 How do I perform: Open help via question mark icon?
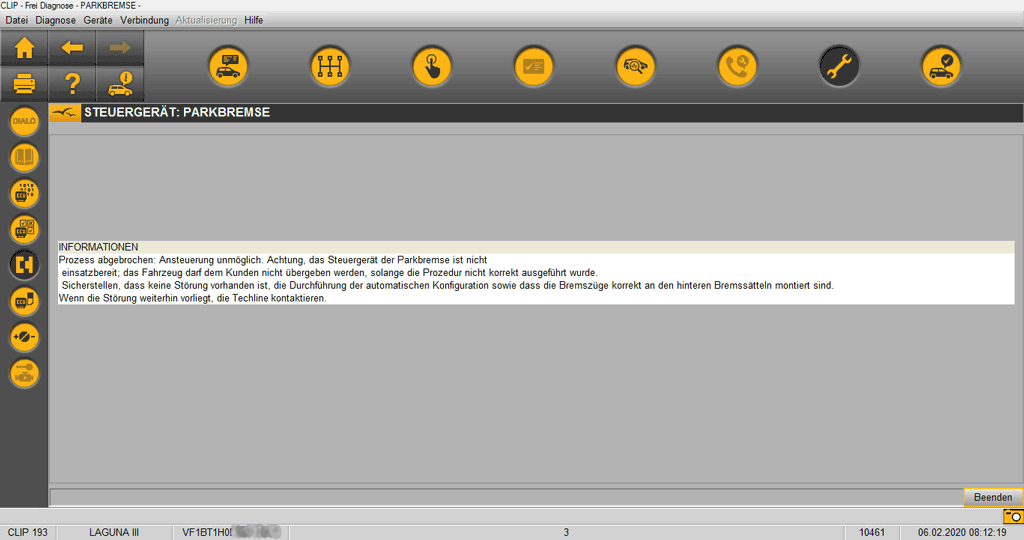tap(72, 84)
